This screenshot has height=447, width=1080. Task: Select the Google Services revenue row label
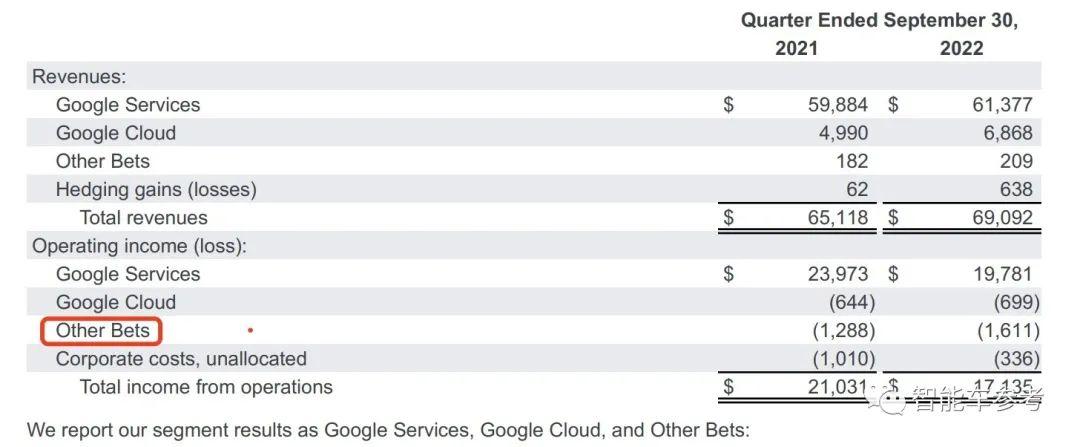tap(128, 105)
